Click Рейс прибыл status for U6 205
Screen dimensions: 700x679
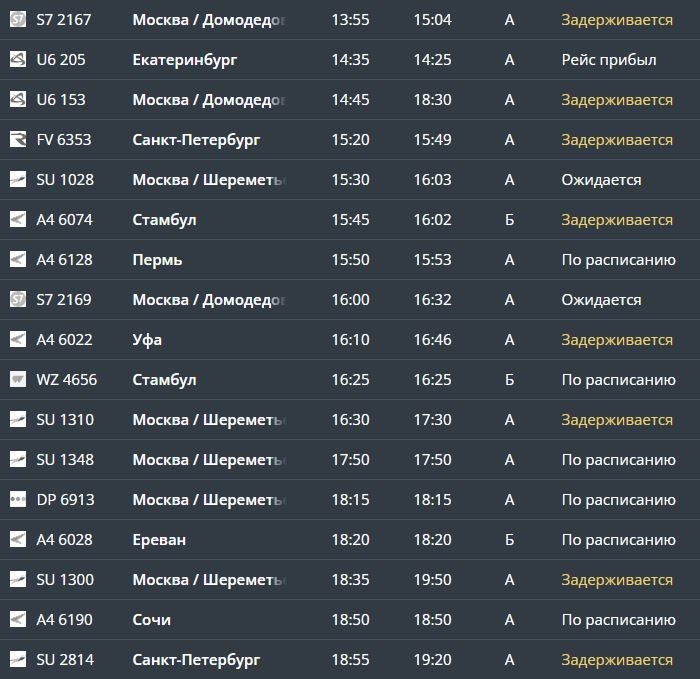(x=609, y=60)
